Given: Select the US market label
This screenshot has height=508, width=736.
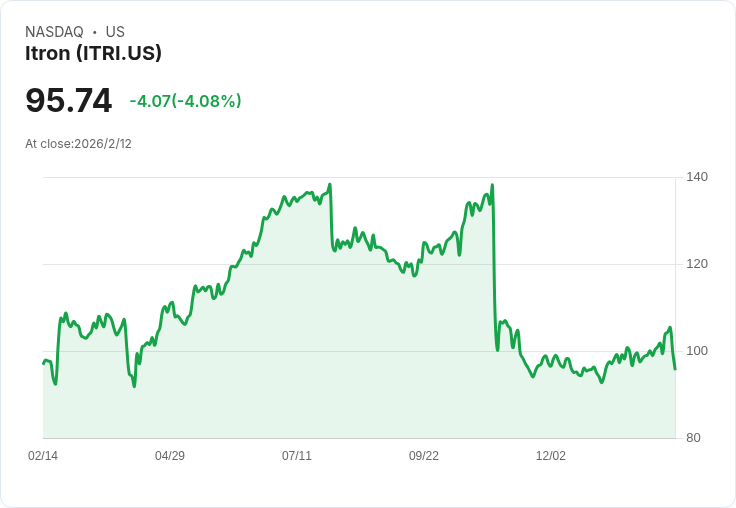Looking at the screenshot, I should (115, 32).
